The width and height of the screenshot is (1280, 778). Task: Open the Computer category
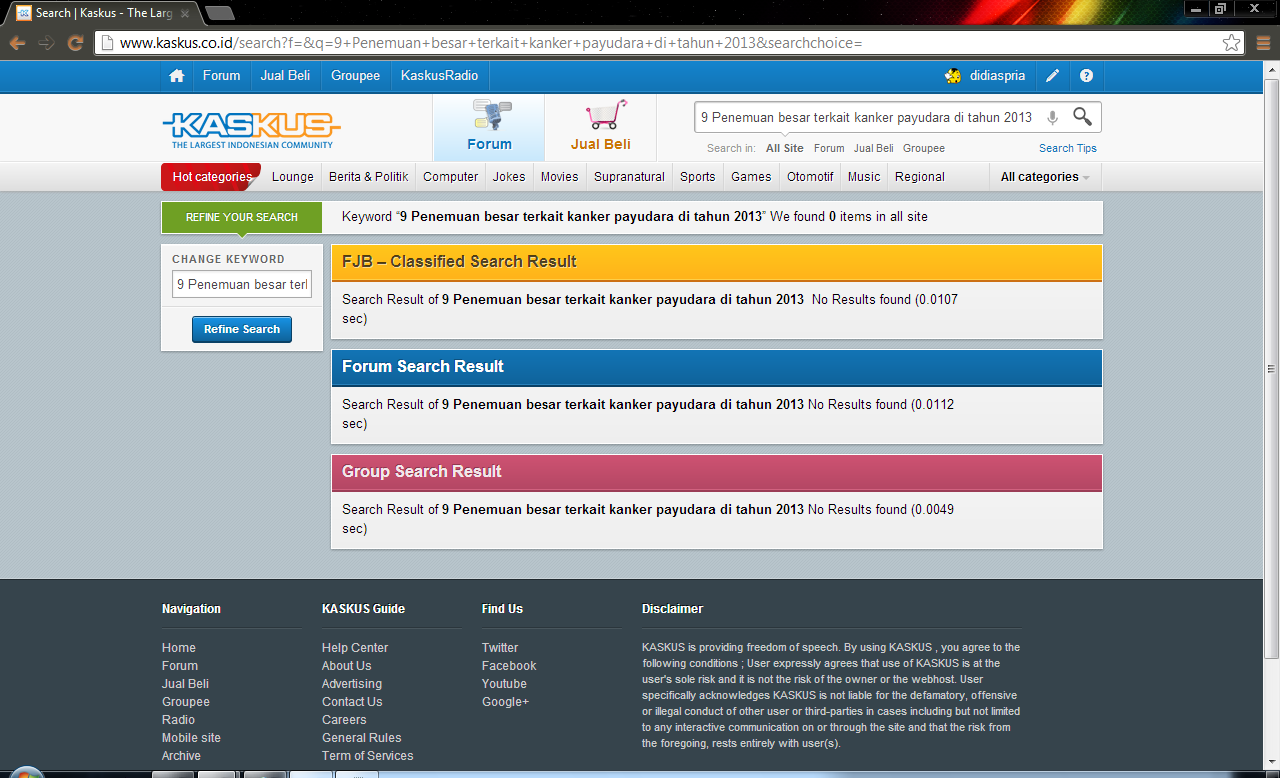coord(450,177)
